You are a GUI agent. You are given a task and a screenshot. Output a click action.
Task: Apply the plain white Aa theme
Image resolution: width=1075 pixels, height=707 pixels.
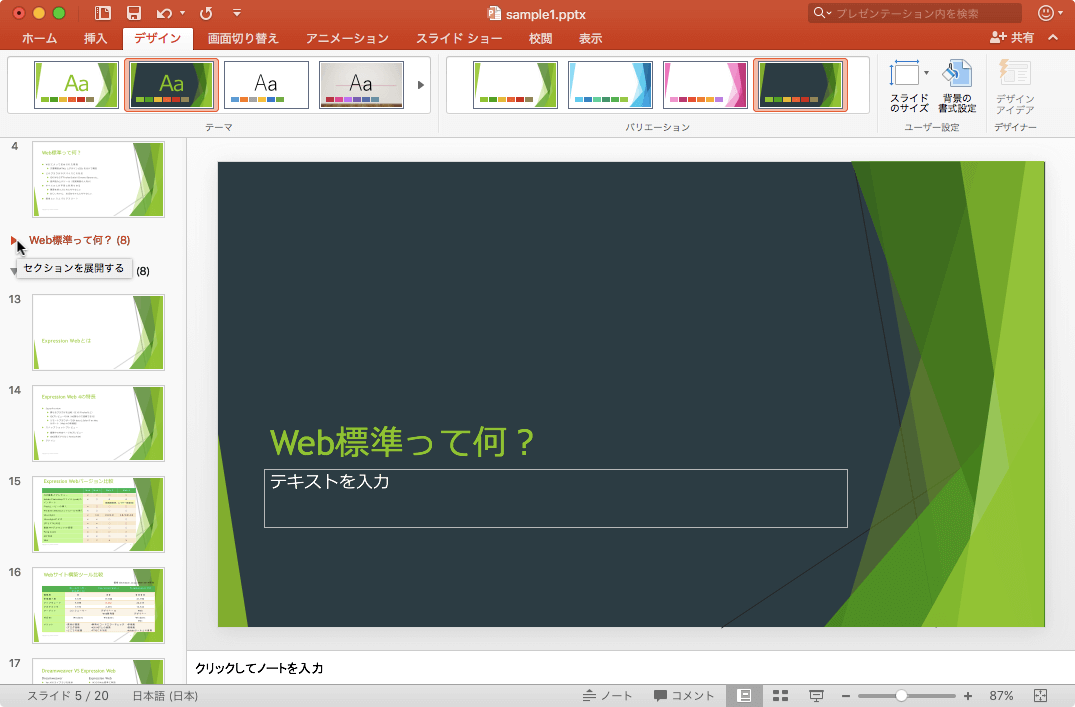[266, 85]
